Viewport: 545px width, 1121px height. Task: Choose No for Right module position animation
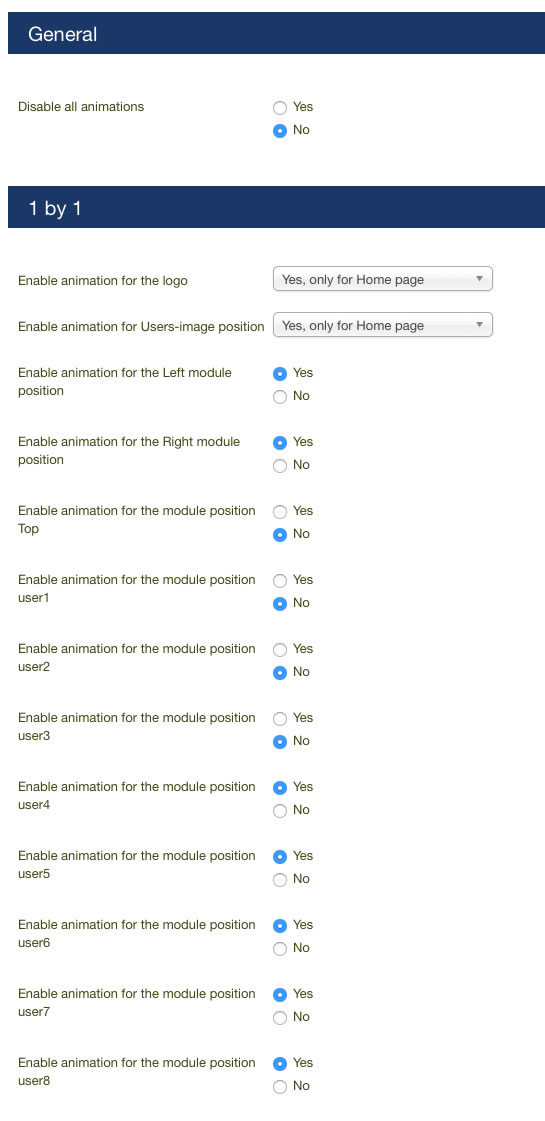click(x=280, y=465)
